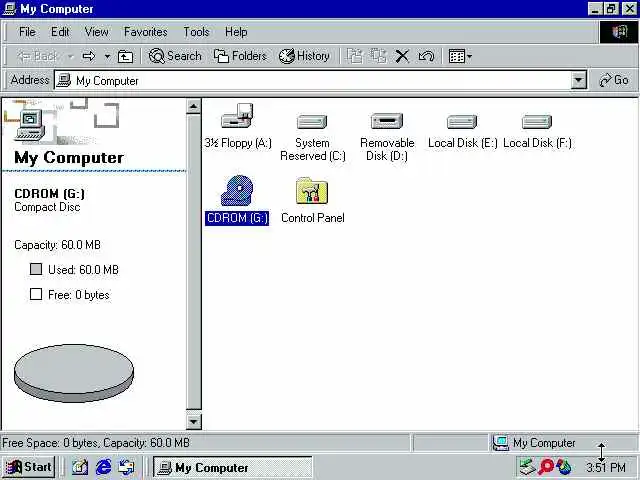
Task: Click the Search toolbar button
Action: [175, 56]
